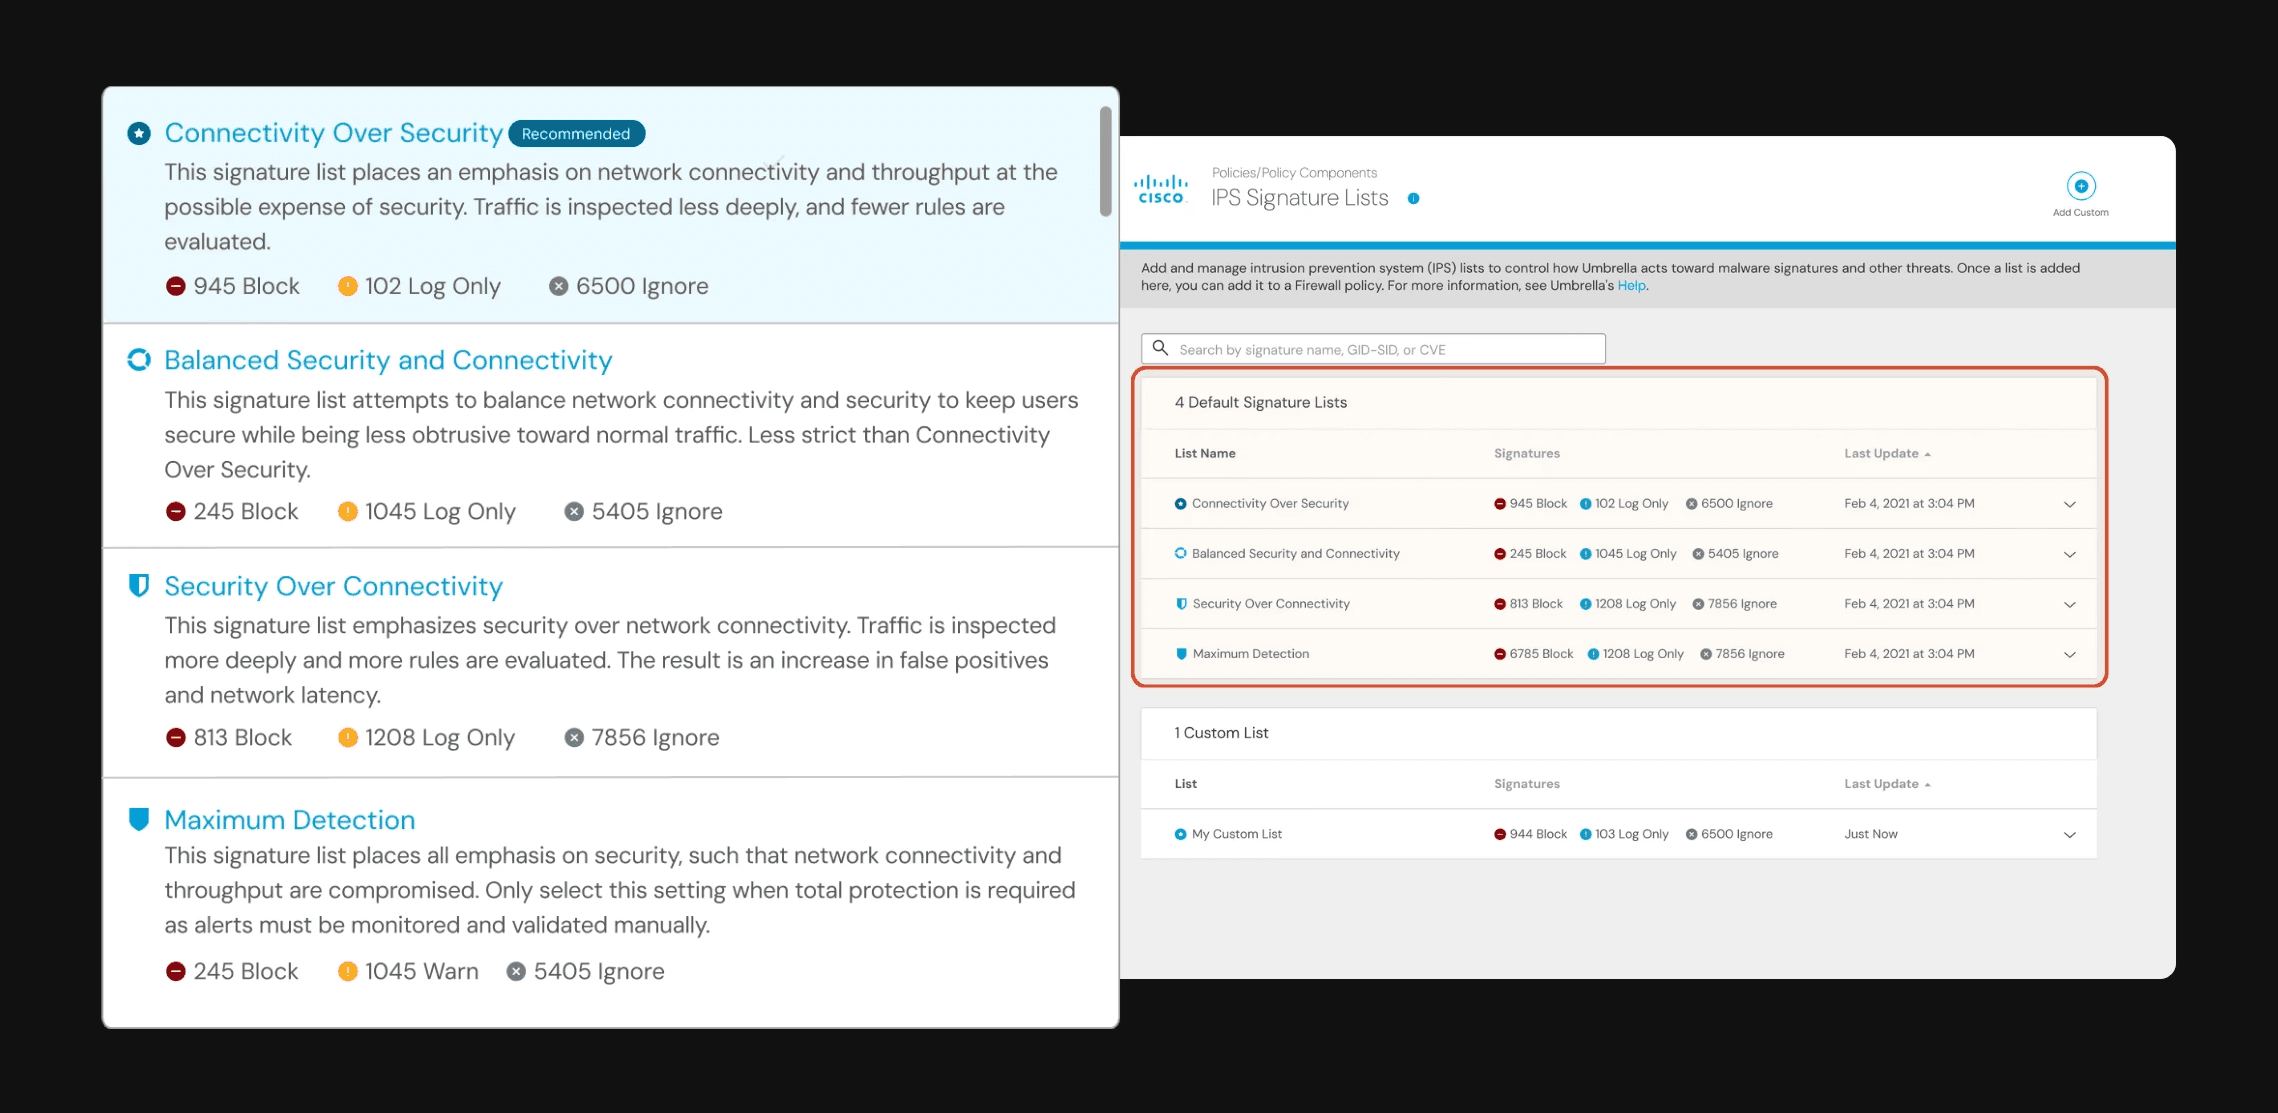This screenshot has height=1113, width=2278.
Task: Click the Cisco logo
Action: click(x=1160, y=189)
